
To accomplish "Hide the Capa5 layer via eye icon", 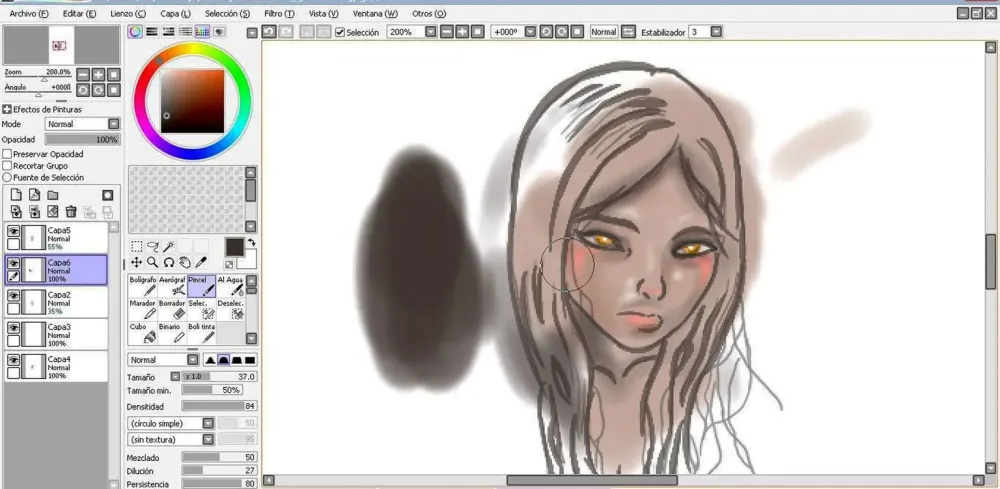I will click(x=13, y=231).
